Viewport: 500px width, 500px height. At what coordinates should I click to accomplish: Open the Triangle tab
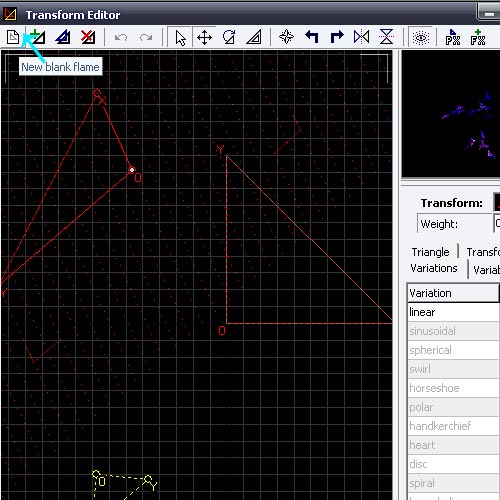tap(430, 252)
